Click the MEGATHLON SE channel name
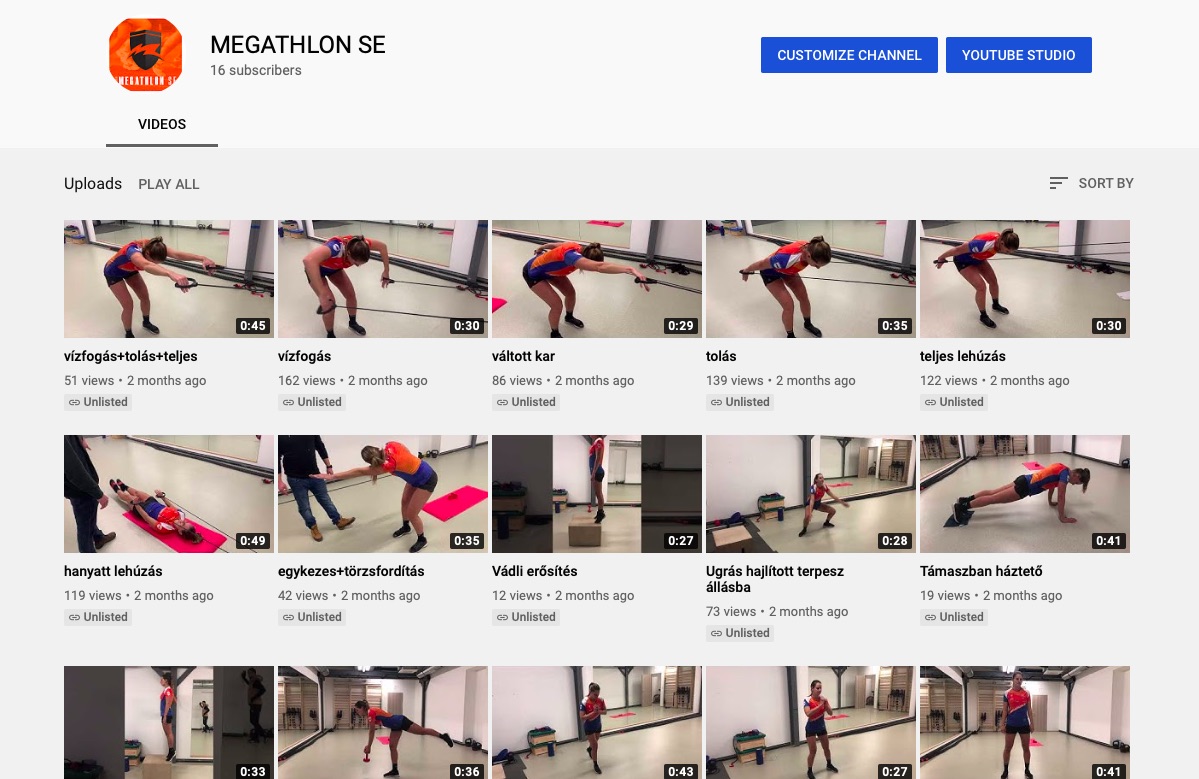 click(298, 44)
